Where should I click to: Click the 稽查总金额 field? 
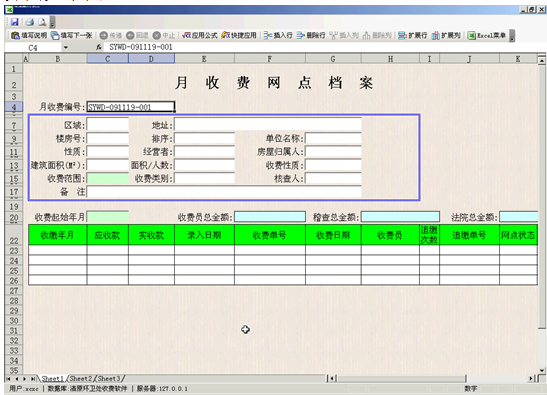tap(400, 217)
